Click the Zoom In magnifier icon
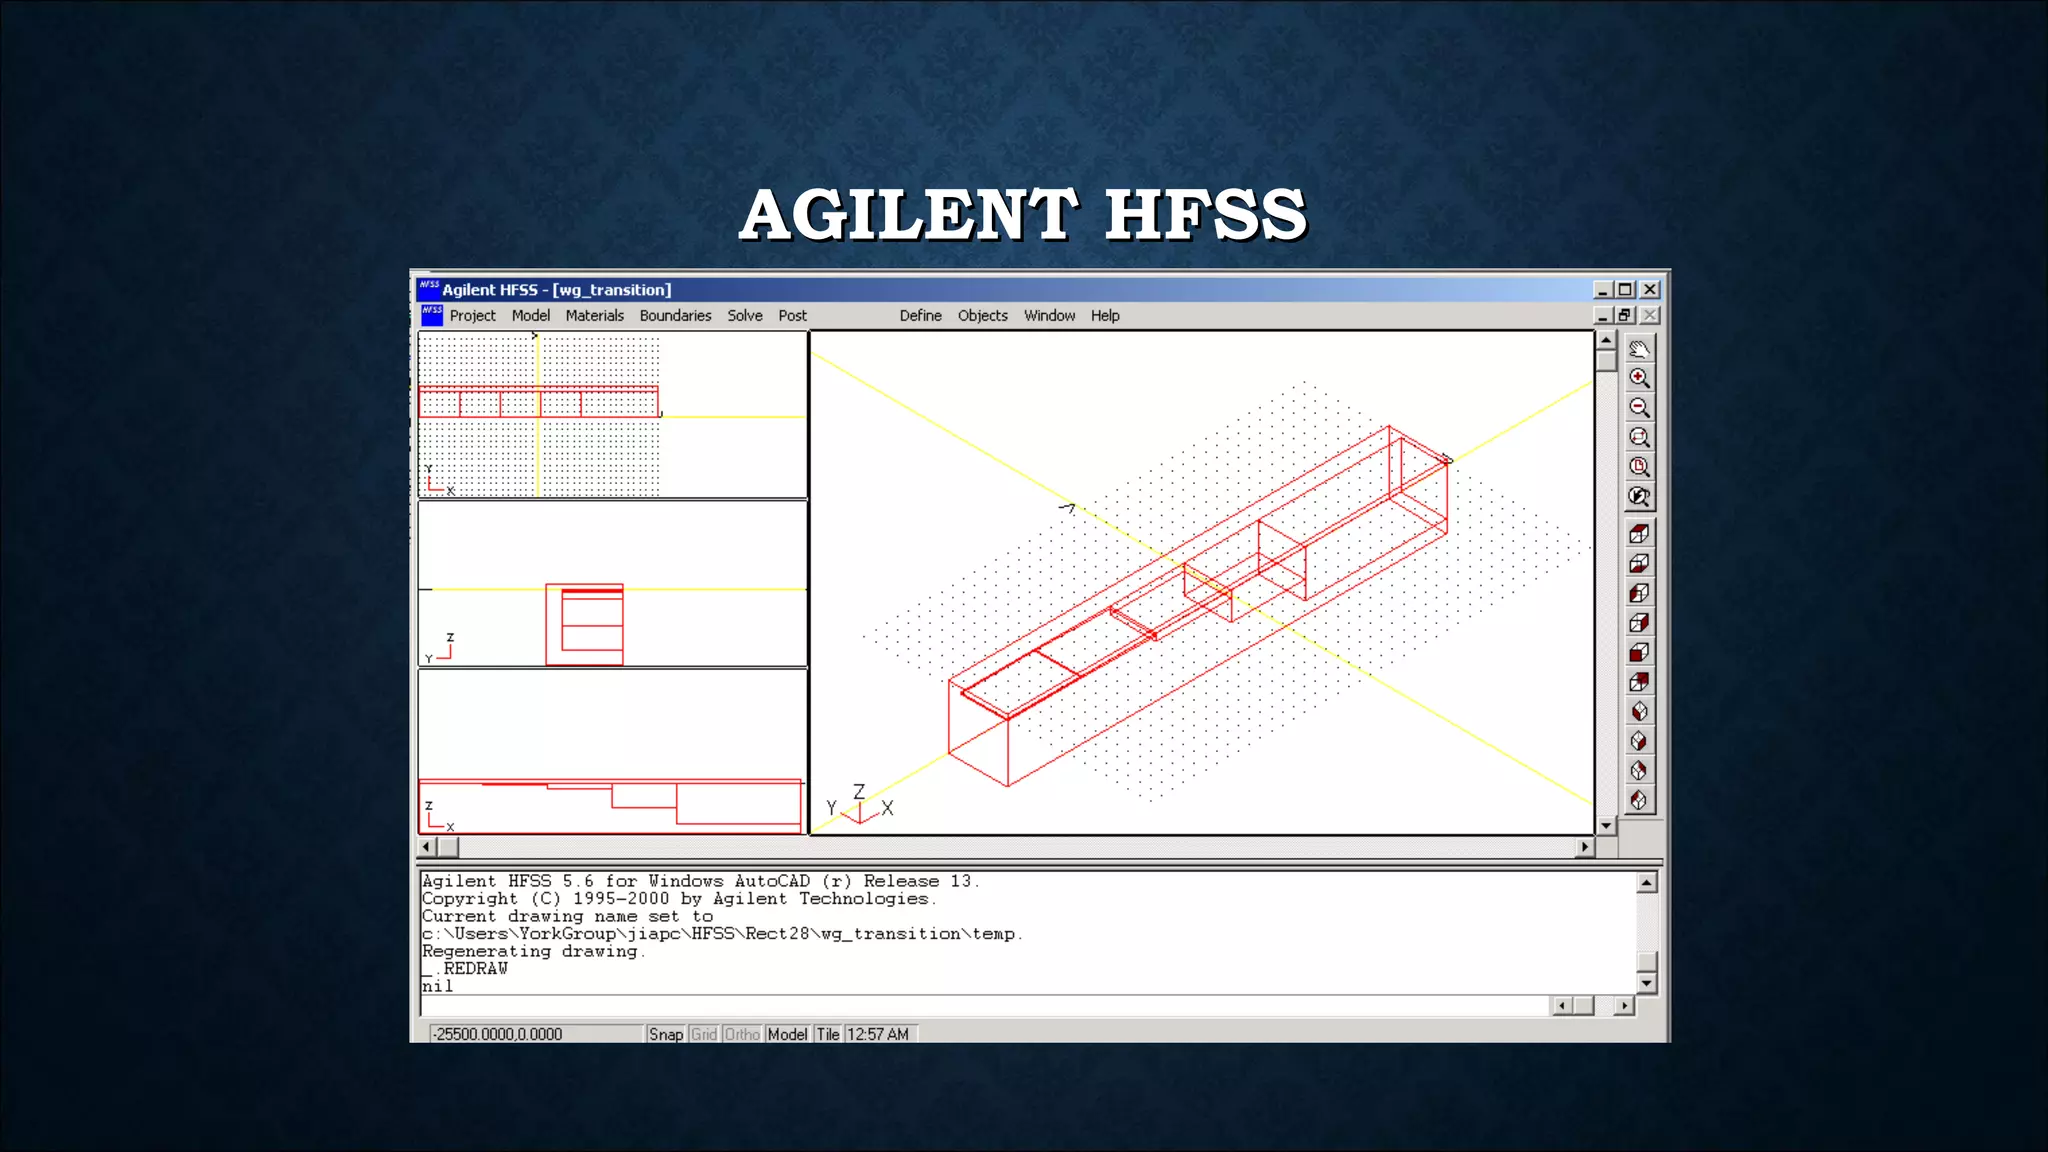This screenshot has height=1152, width=2048. (x=1639, y=378)
